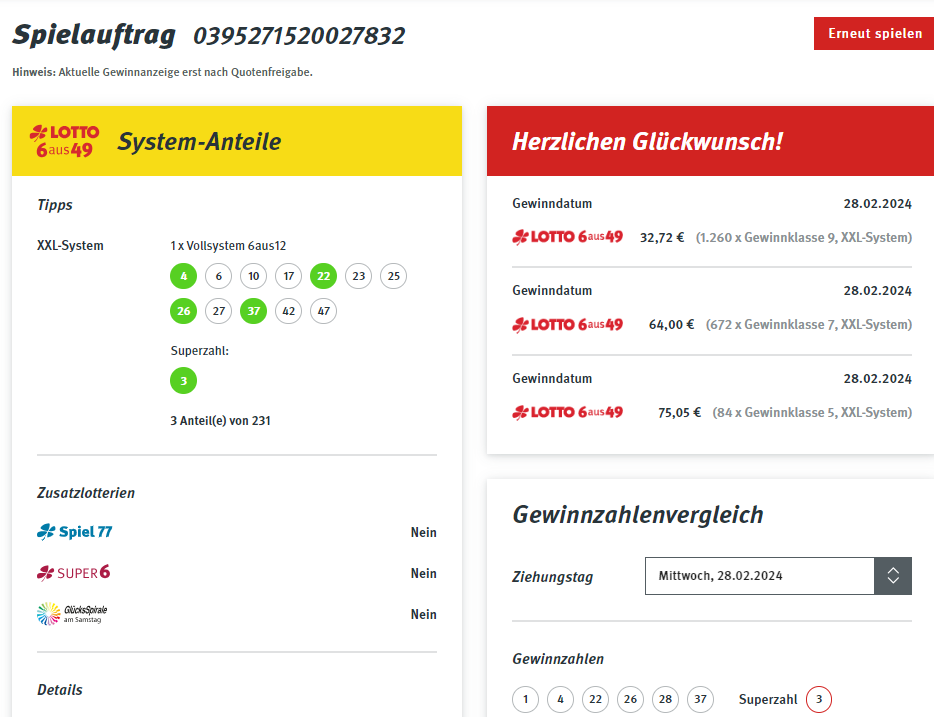Select tip number 6
This screenshot has height=717, width=934.
point(219,276)
